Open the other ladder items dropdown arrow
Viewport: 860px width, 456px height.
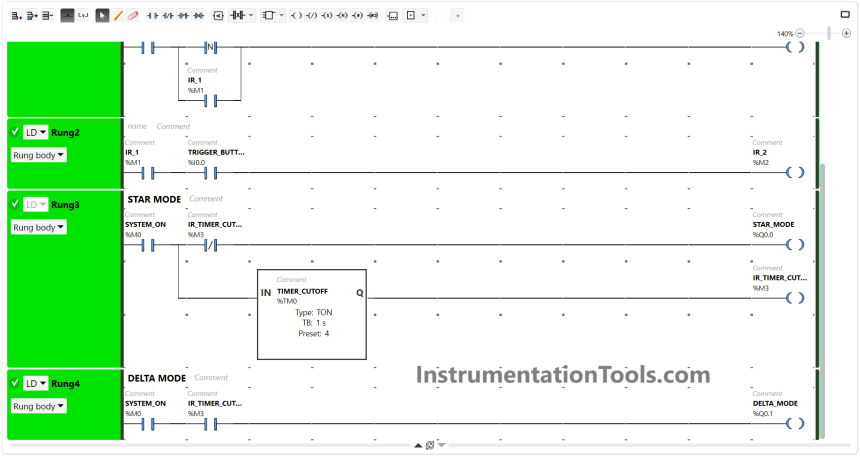point(423,15)
